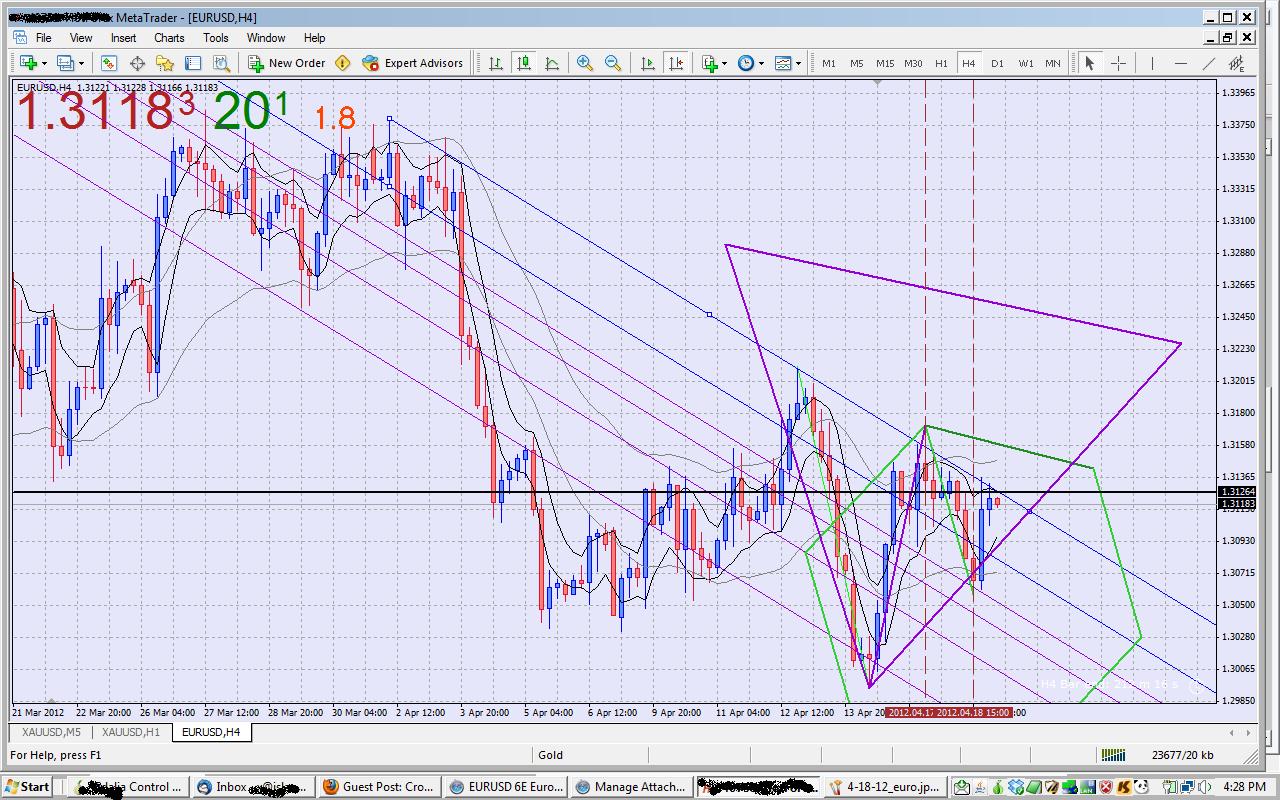Expand the Periods dropdown arrow

tap(762, 63)
